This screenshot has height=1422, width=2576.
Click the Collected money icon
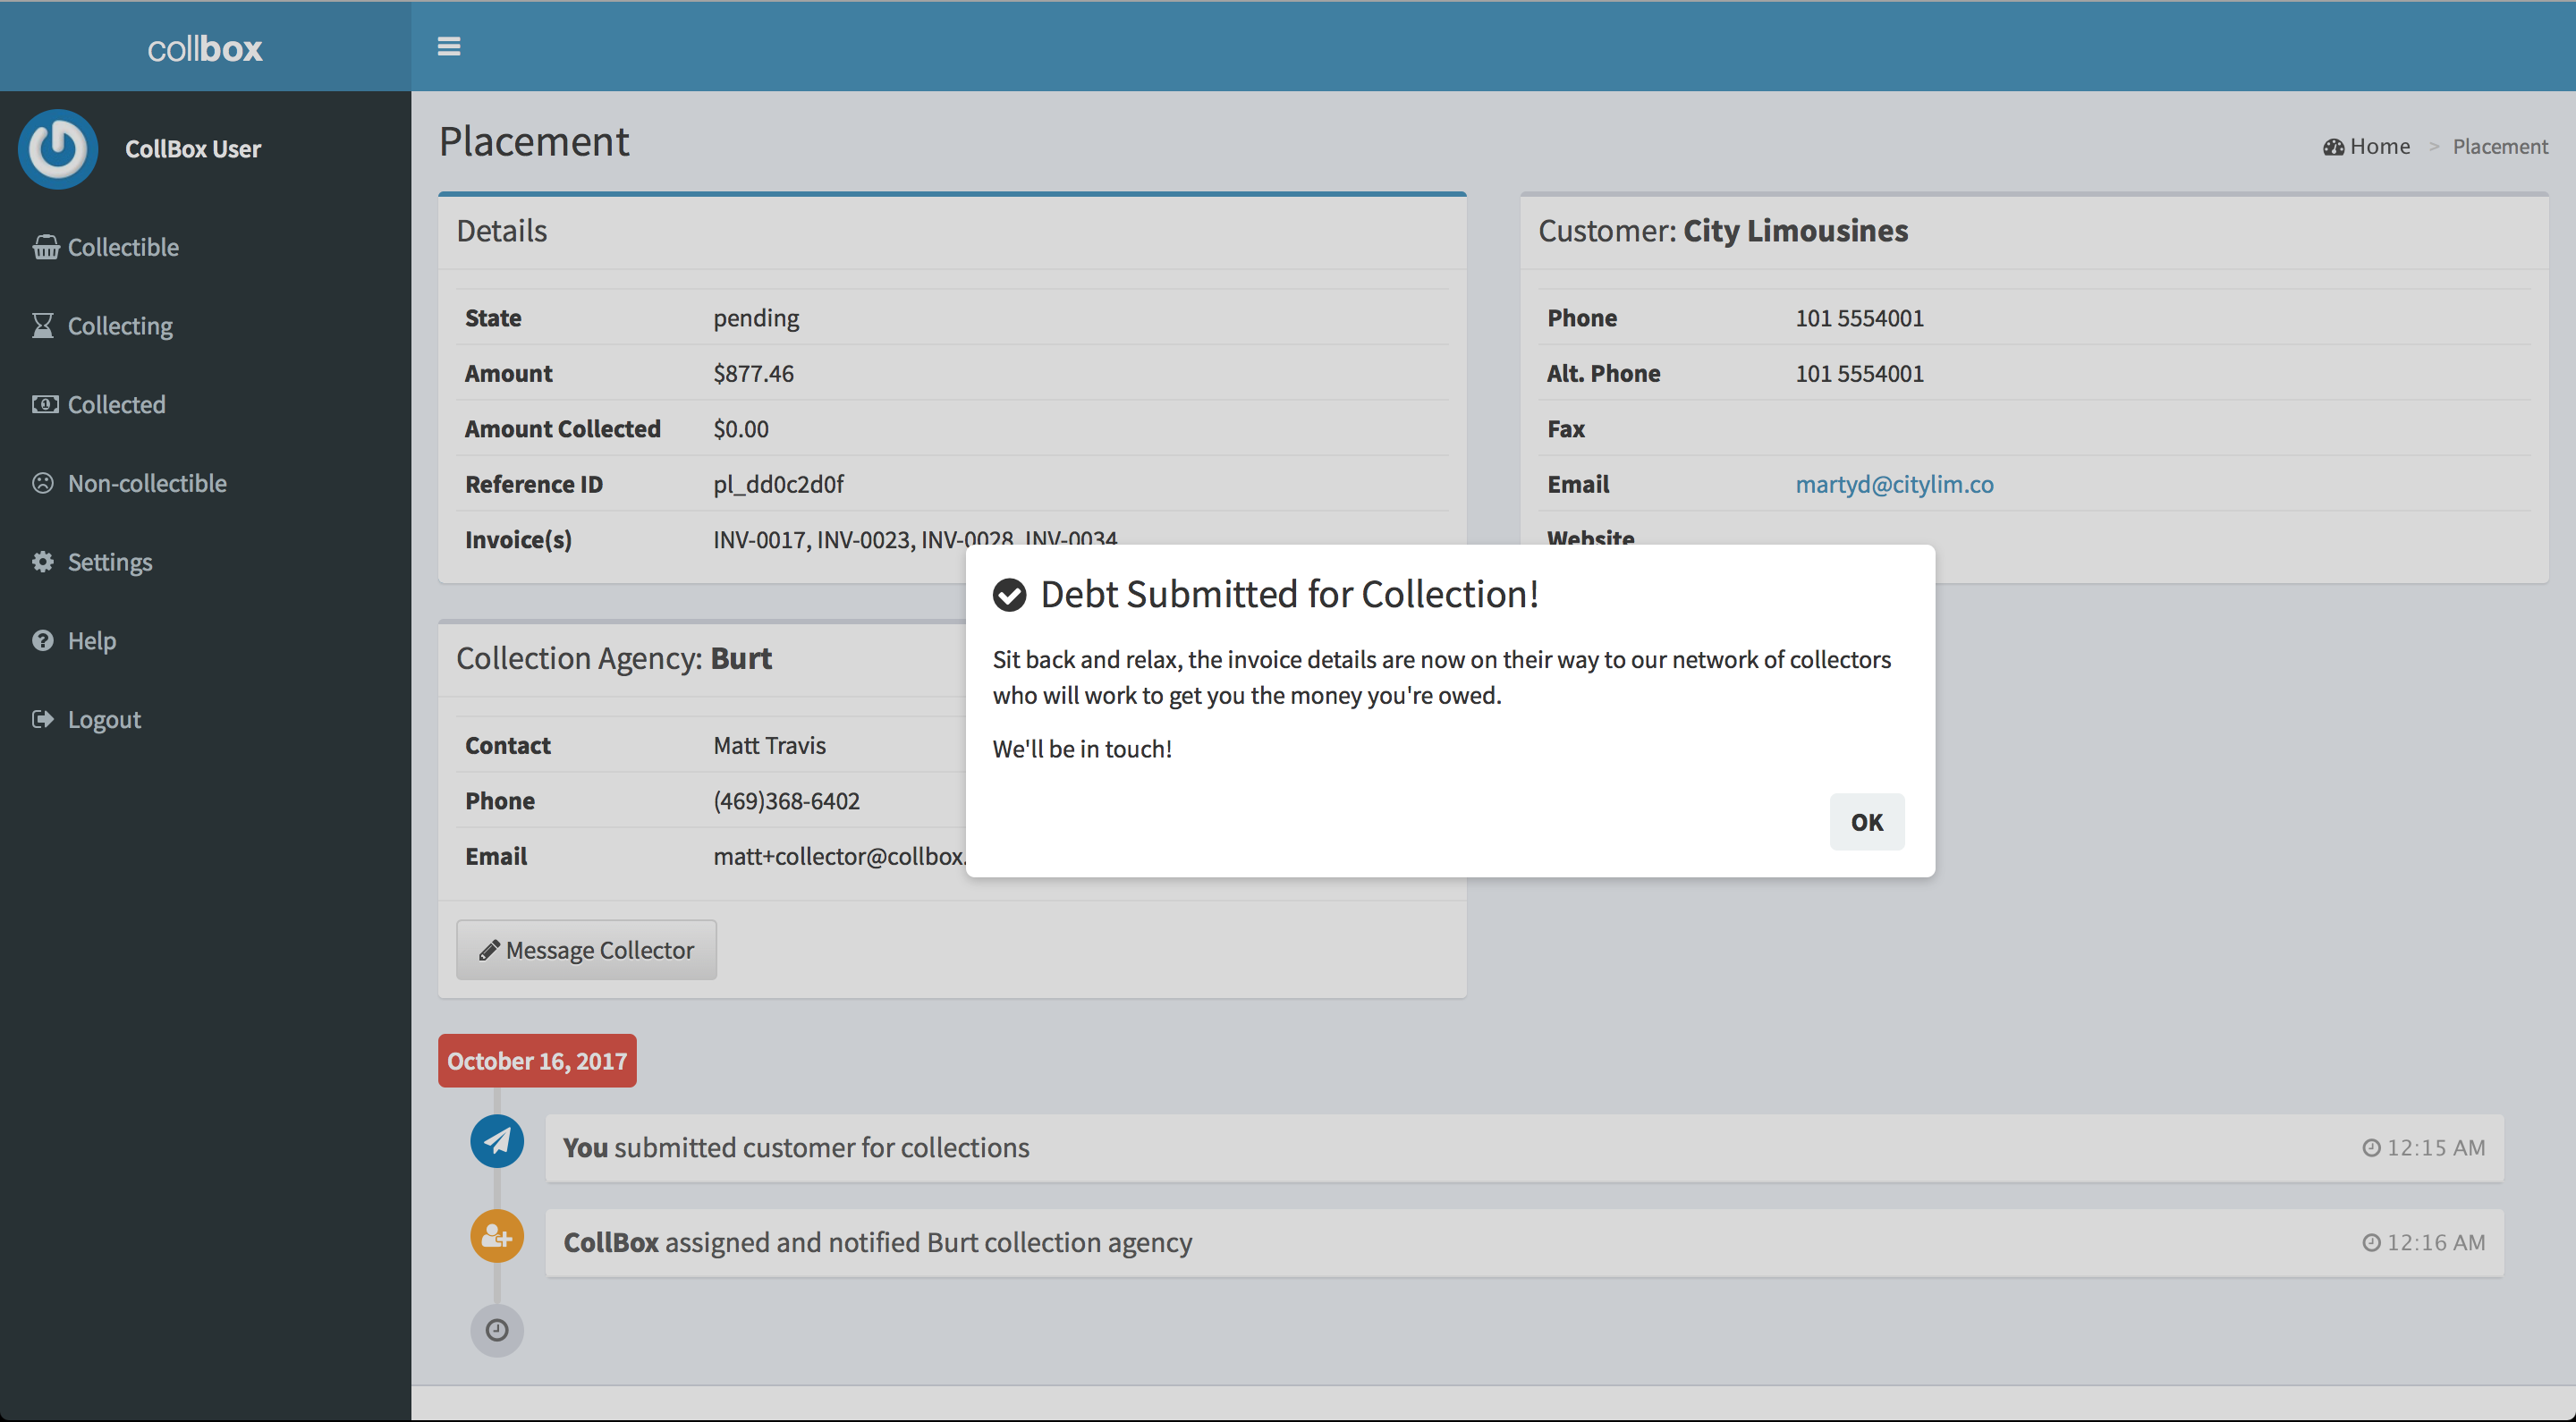44,404
